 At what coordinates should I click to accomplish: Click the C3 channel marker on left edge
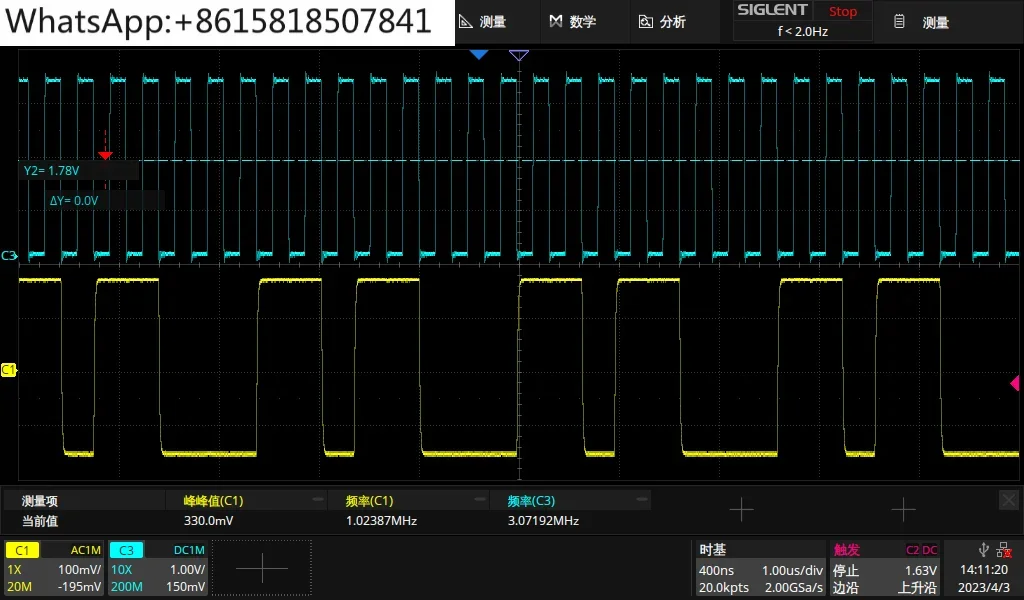pos(8,255)
